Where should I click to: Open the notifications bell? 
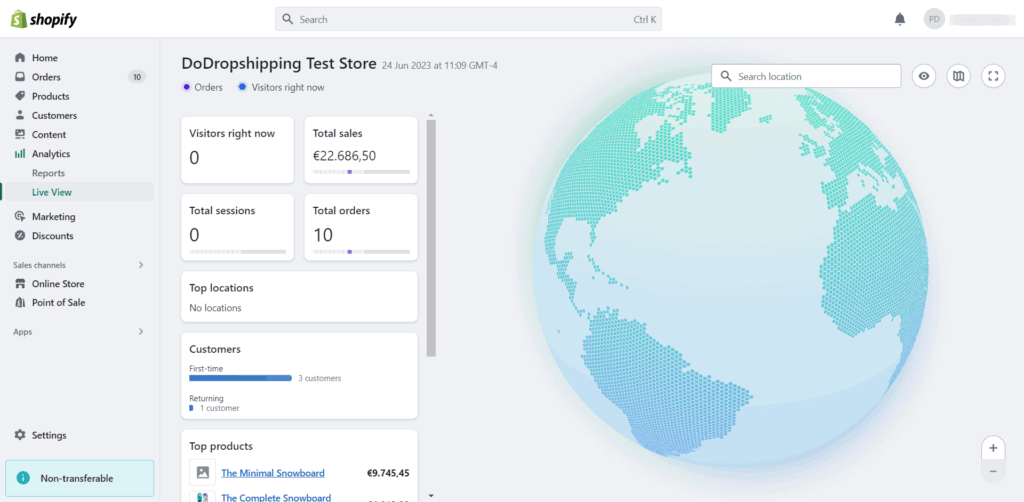point(900,20)
